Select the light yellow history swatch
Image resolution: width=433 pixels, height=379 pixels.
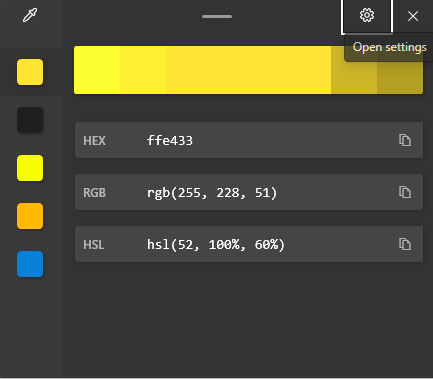tap(30, 72)
